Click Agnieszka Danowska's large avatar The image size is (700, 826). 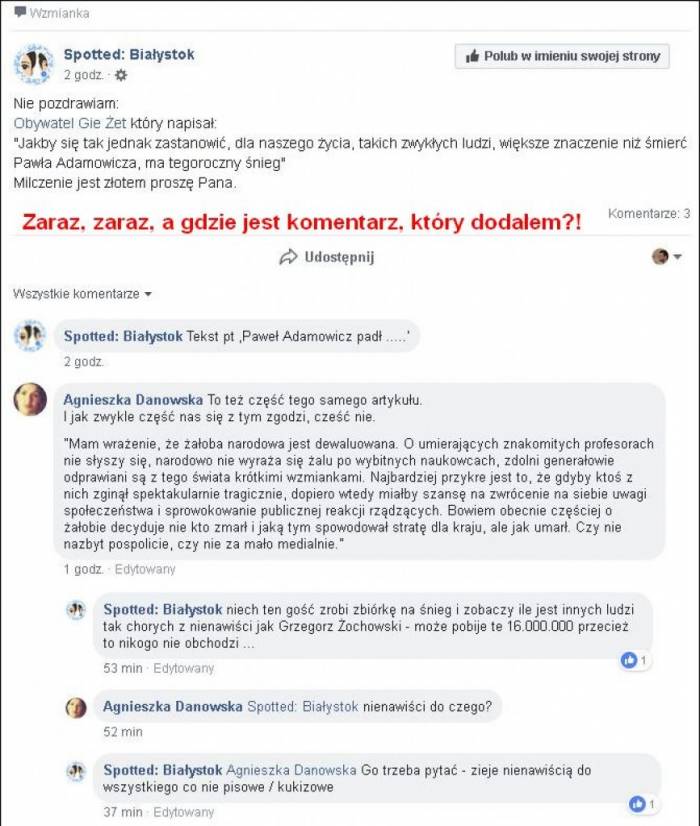tap(30, 399)
